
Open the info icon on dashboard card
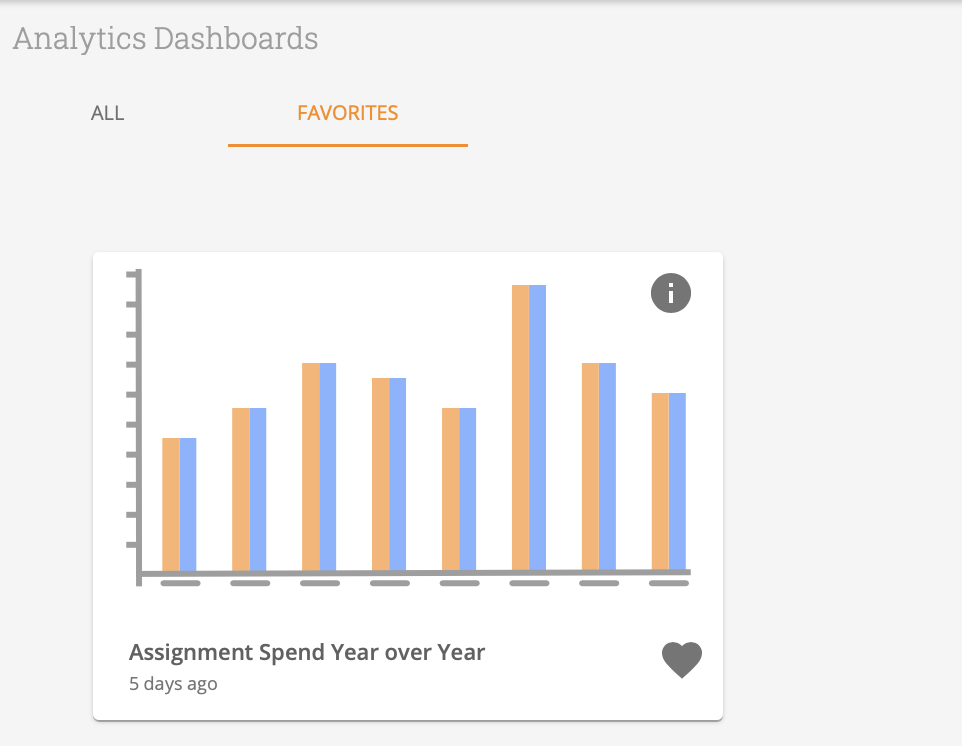671,293
